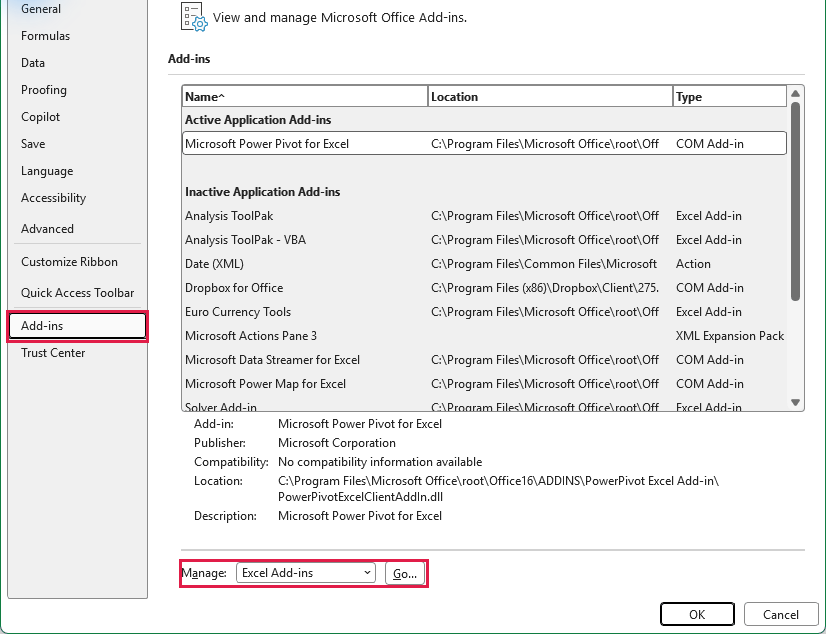Click the No compatibility information available text
Viewport: 826px width, 634px height.
coord(380,462)
